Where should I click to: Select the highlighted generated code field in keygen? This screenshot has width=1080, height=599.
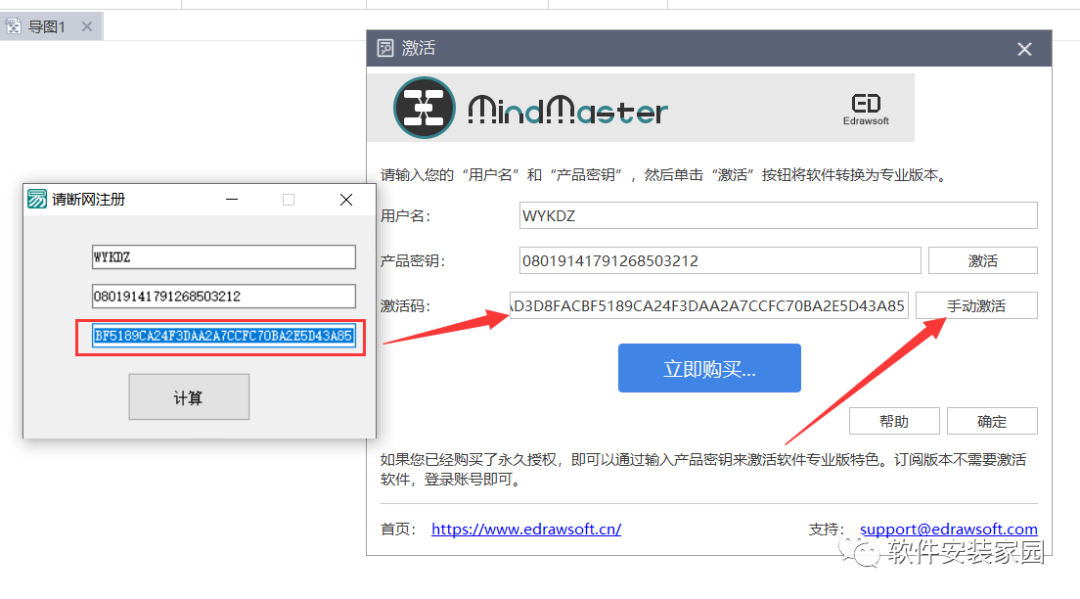pyautogui.click(x=223, y=336)
